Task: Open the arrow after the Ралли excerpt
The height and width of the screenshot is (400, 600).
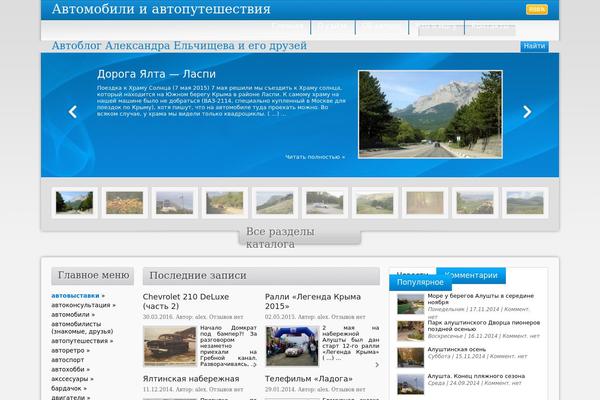Action: pos(377,365)
